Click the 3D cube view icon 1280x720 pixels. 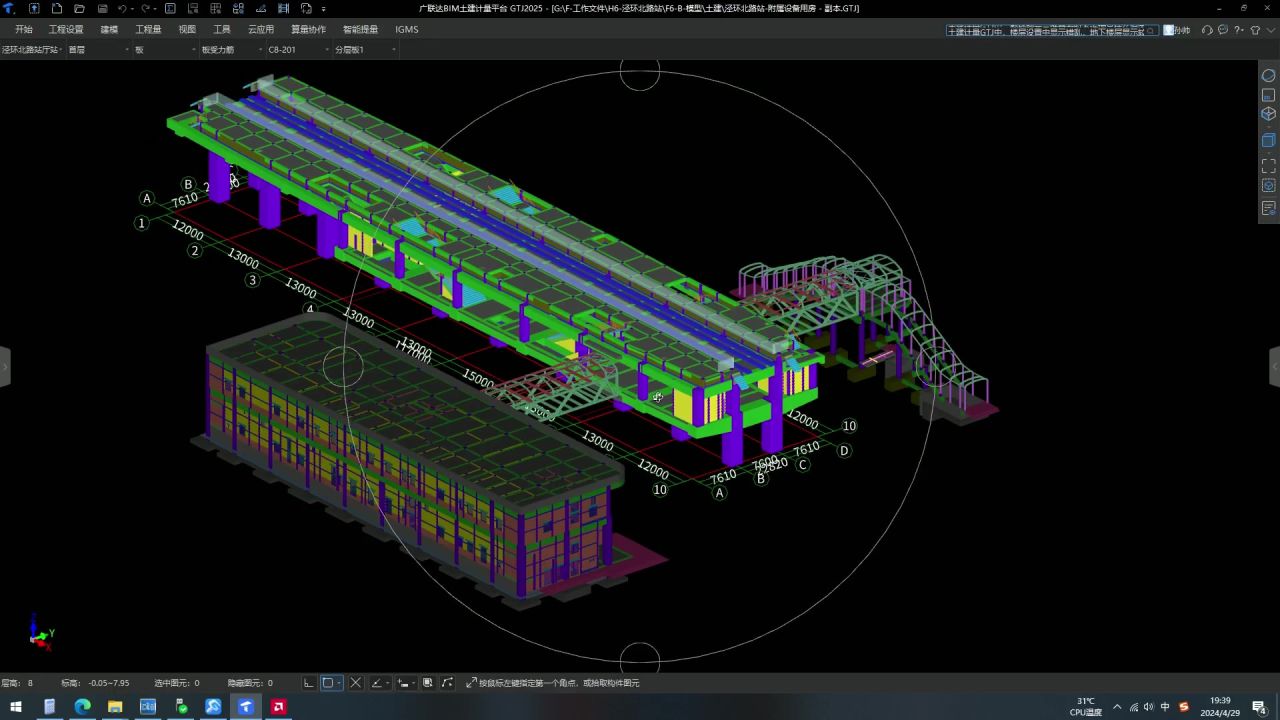tap(1268, 114)
